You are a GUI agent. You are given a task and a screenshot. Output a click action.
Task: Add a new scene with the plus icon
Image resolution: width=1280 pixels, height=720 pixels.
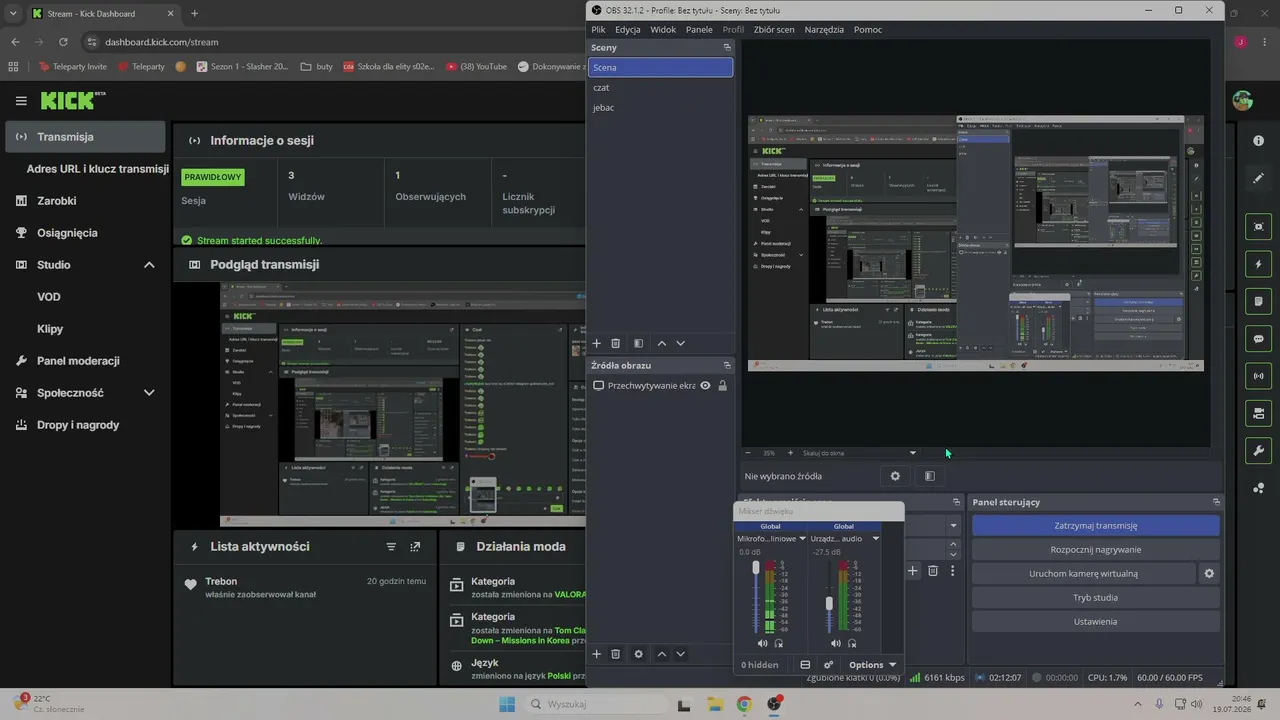(597, 343)
